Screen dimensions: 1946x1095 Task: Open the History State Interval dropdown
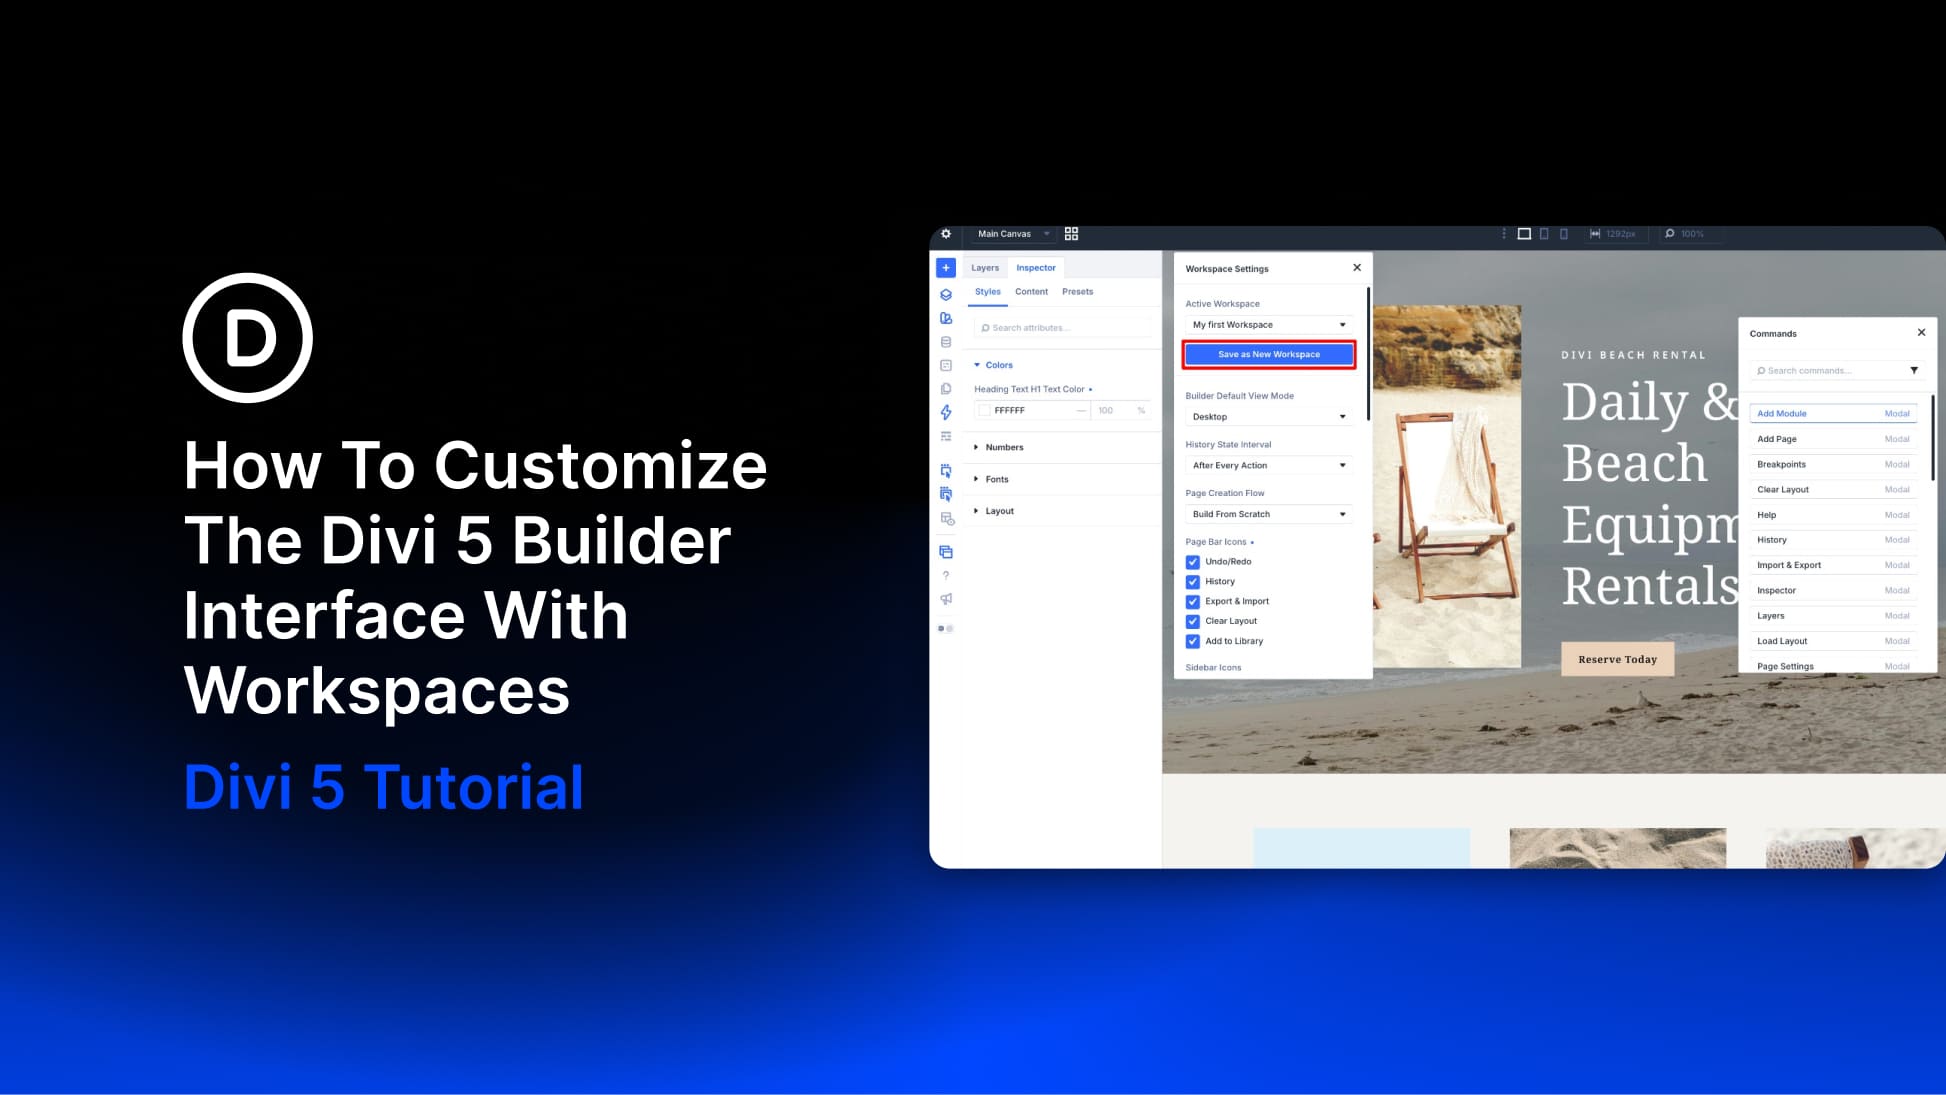1269,466
